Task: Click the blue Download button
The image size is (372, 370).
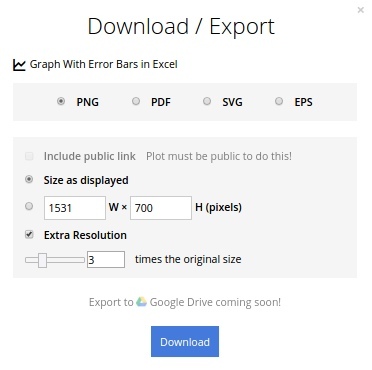Action: click(x=185, y=342)
